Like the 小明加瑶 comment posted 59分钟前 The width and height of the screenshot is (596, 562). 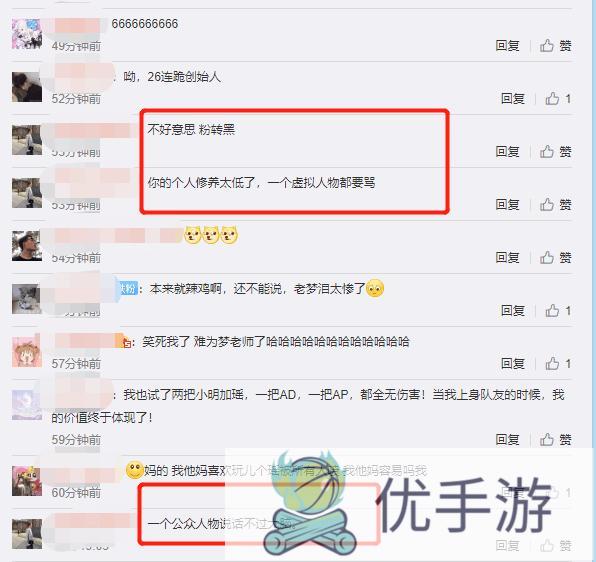[x=556, y=440]
